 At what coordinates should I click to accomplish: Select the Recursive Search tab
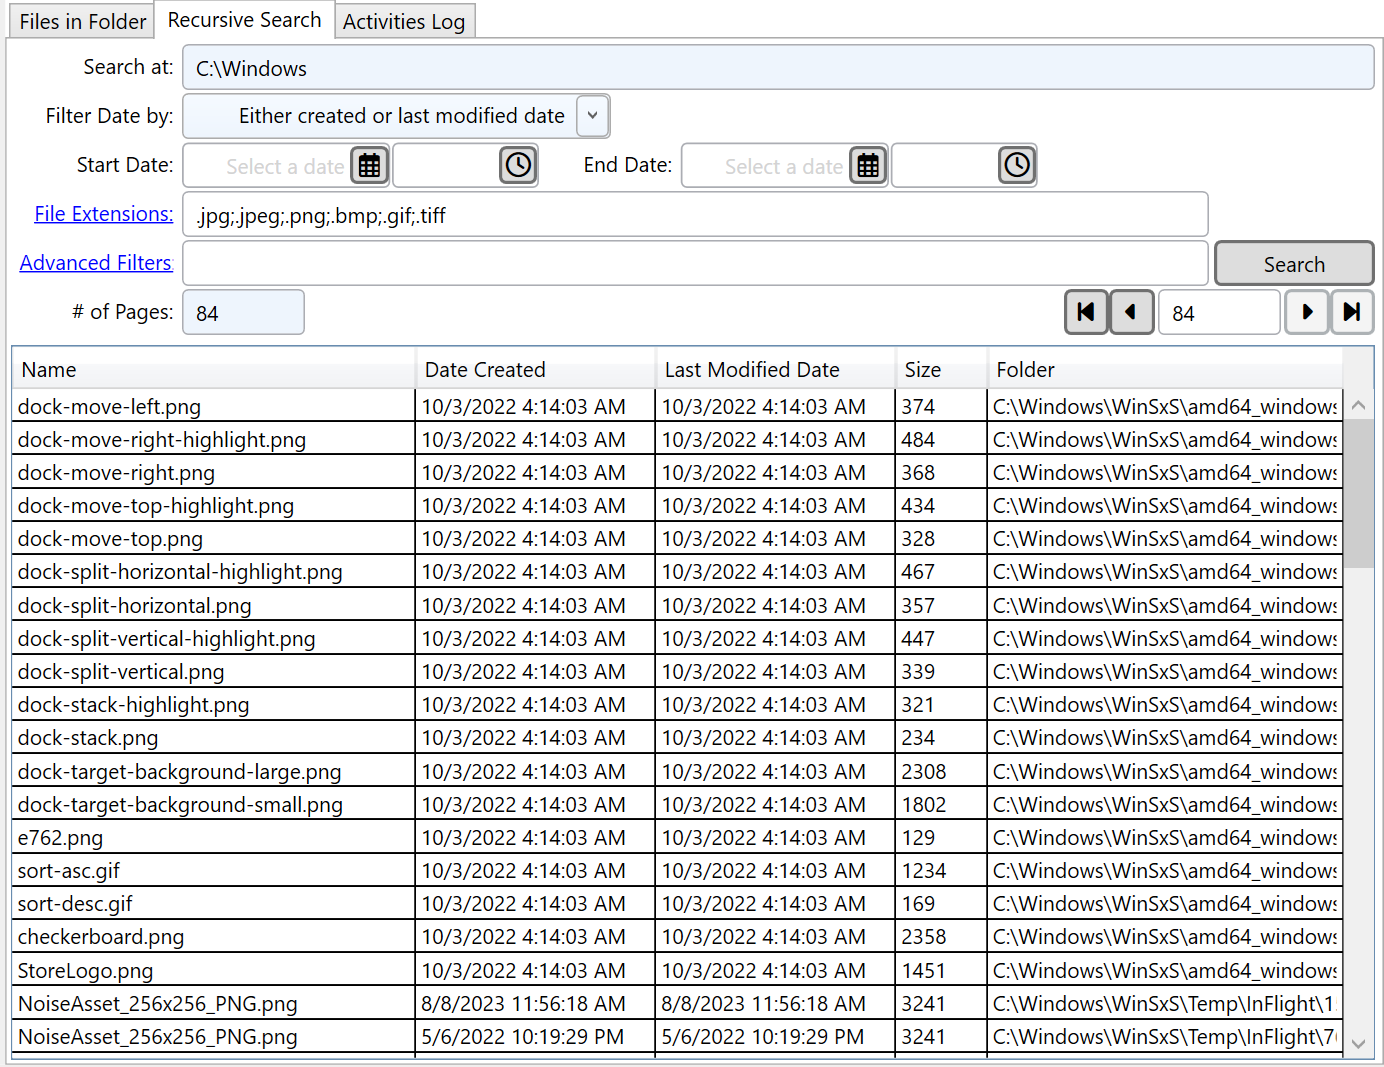[244, 20]
